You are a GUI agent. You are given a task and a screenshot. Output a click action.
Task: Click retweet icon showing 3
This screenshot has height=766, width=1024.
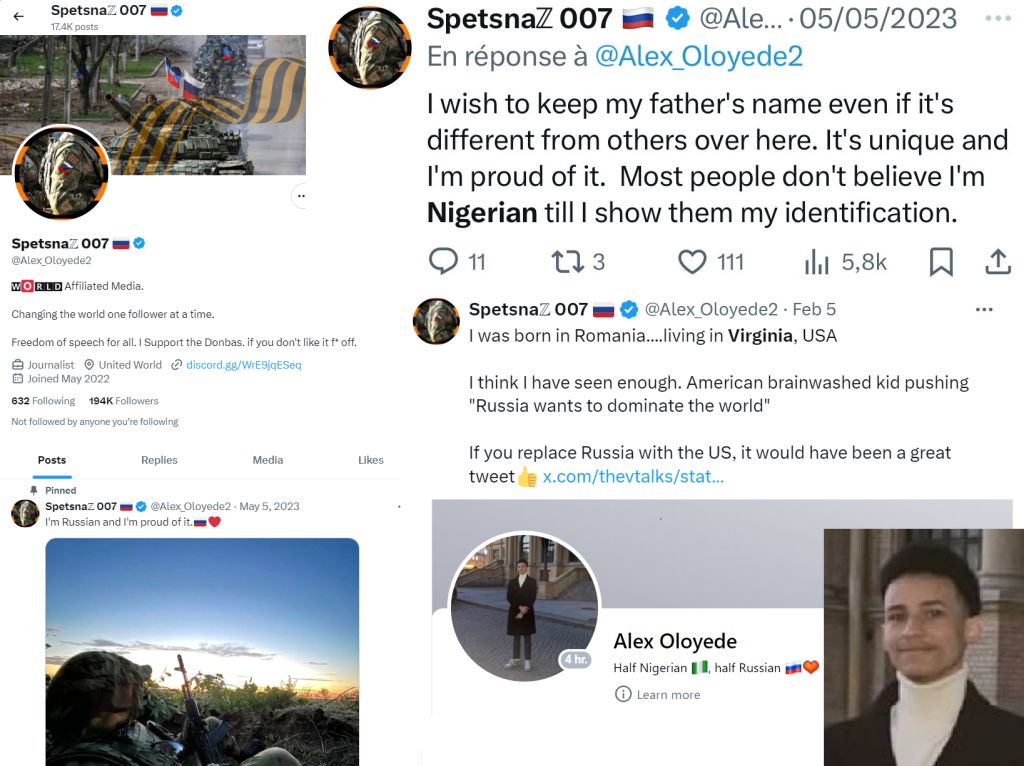pos(568,262)
